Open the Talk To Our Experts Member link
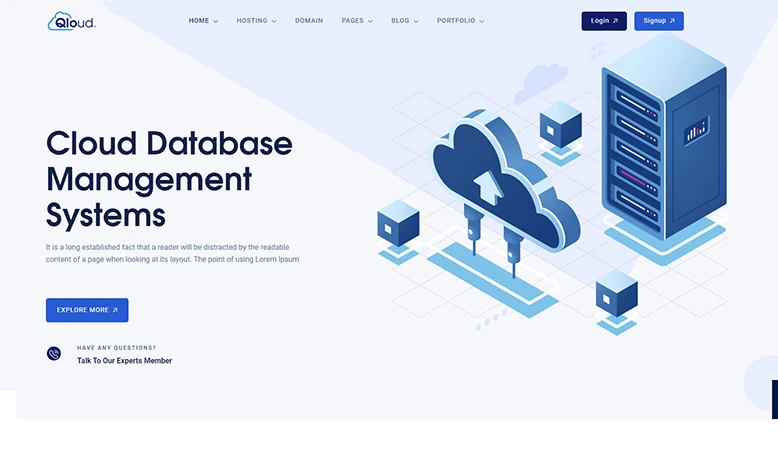Screen dimensions: 778x460 124,361
